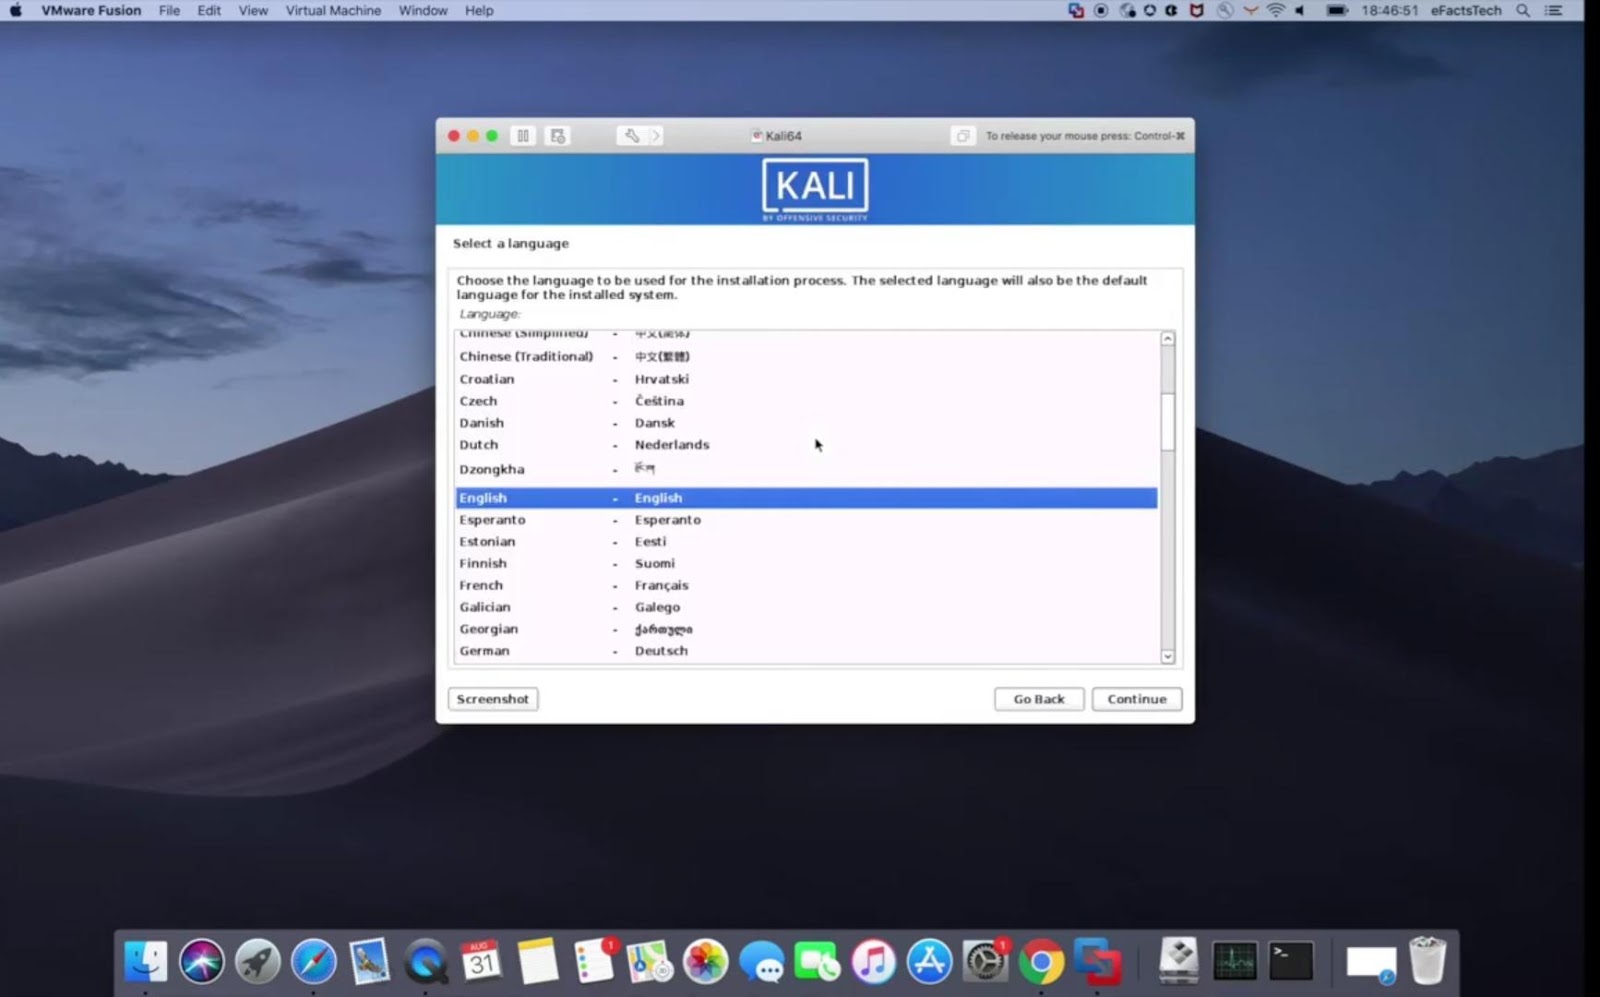1600x997 pixels.
Task: Open Notes in the Dock
Action: [x=538, y=962]
